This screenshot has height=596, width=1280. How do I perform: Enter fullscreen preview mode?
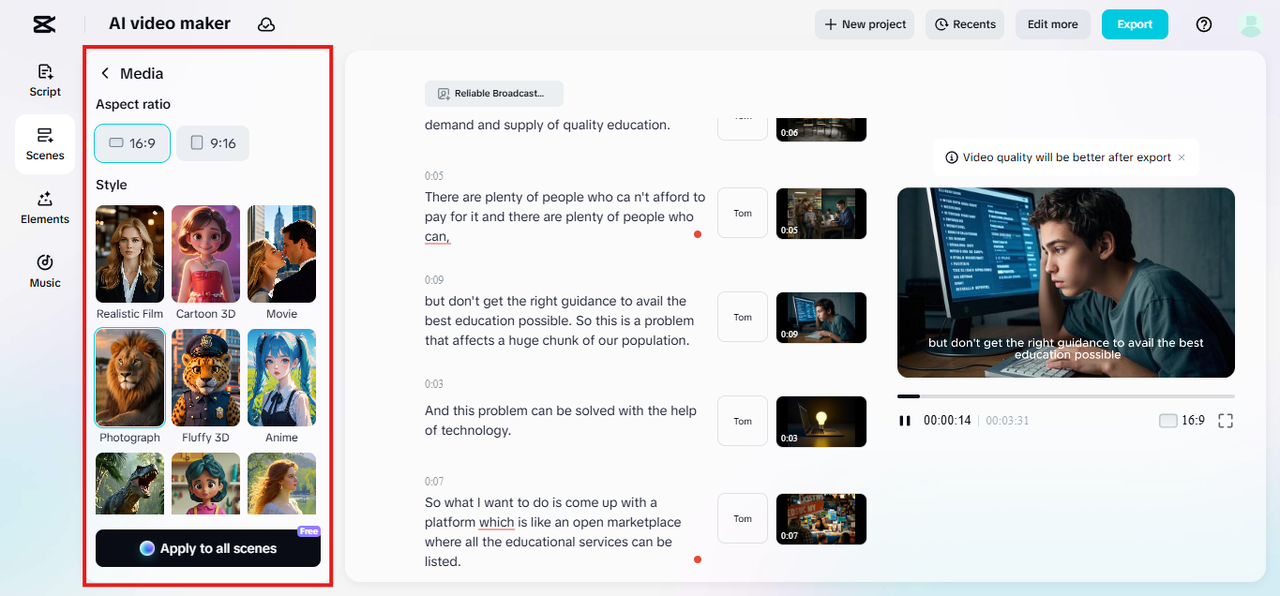pos(1226,421)
